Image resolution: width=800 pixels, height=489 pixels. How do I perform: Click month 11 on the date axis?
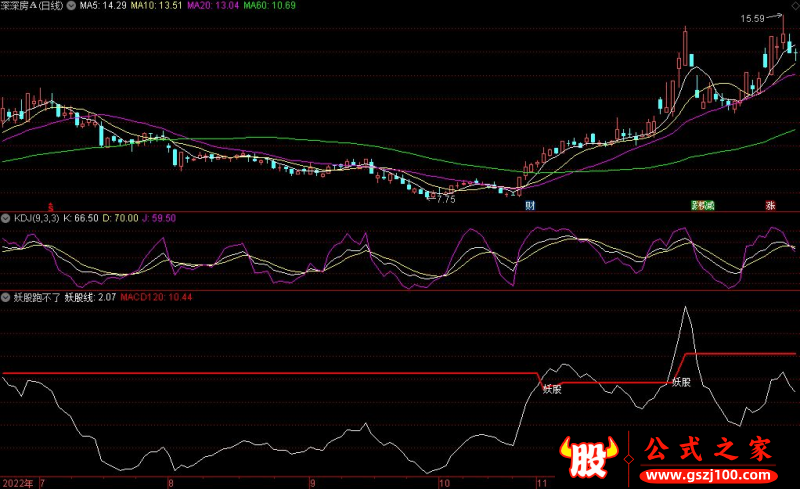point(539,482)
